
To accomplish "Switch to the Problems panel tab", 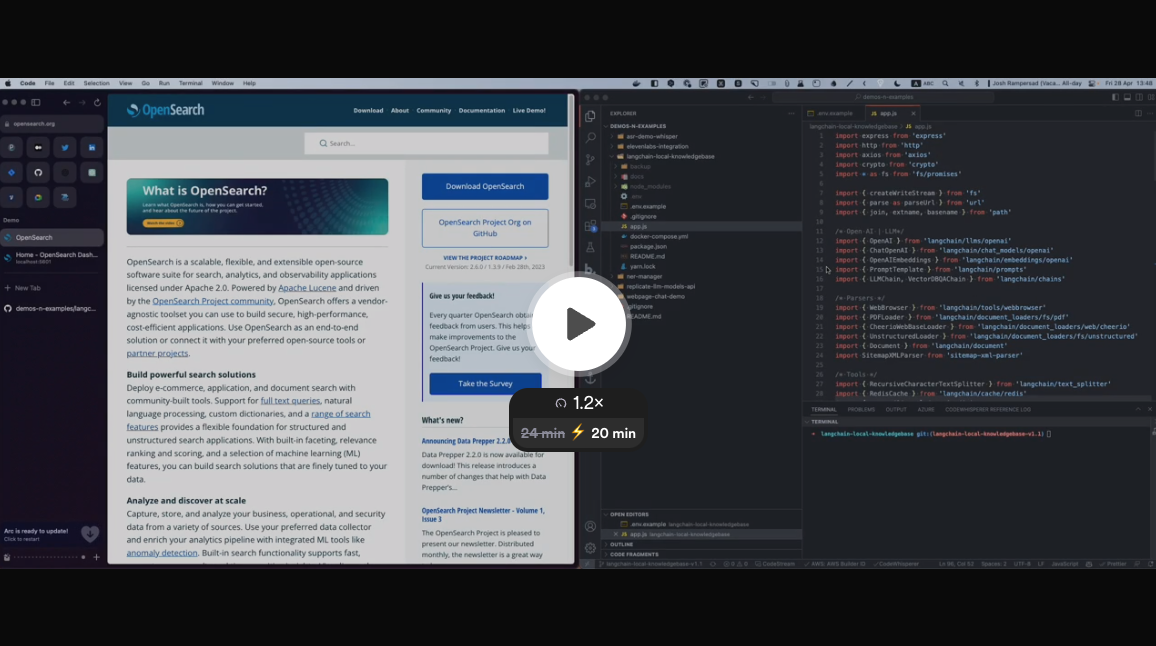I will (x=861, y=409).
